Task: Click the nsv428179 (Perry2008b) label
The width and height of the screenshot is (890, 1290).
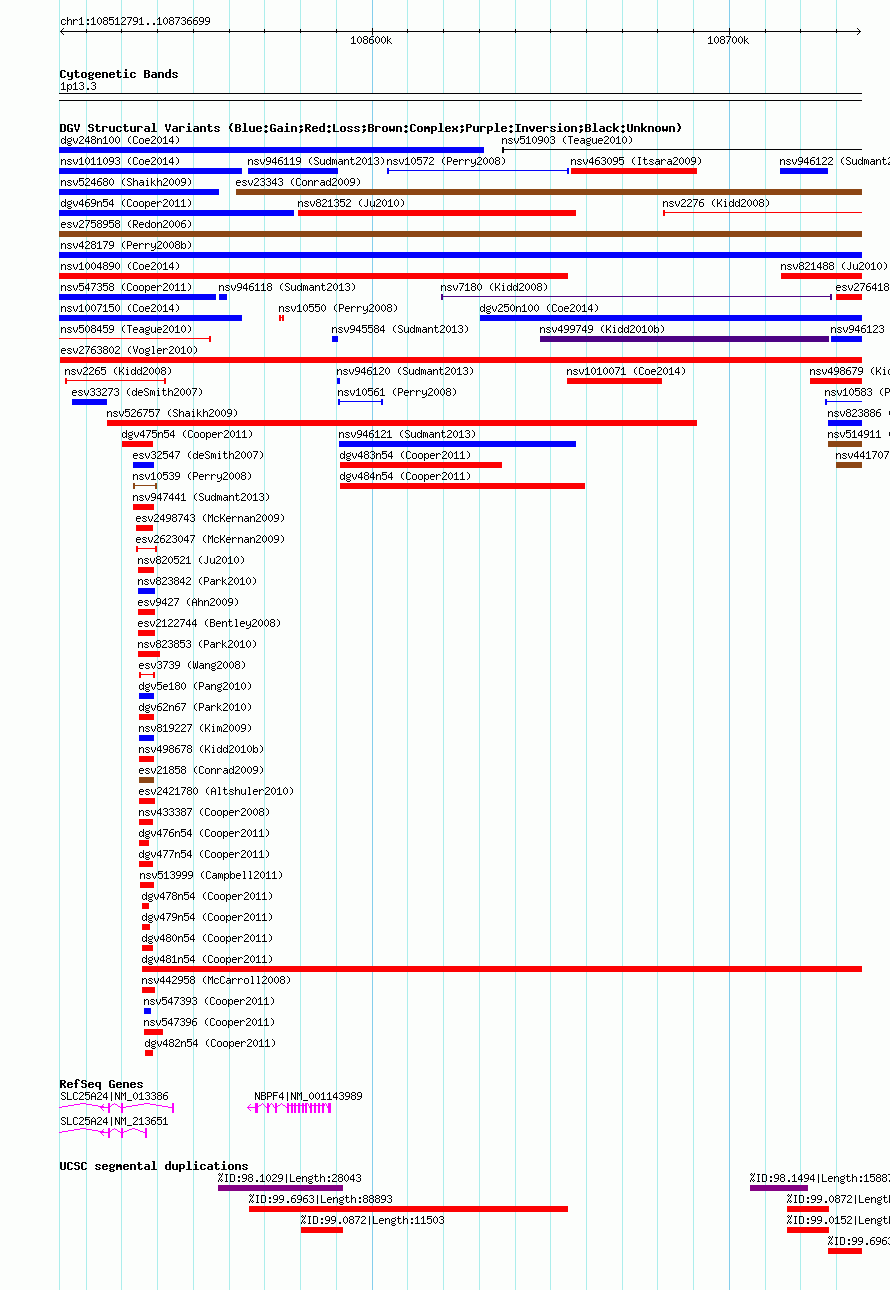Action: (x=126, y=245)
